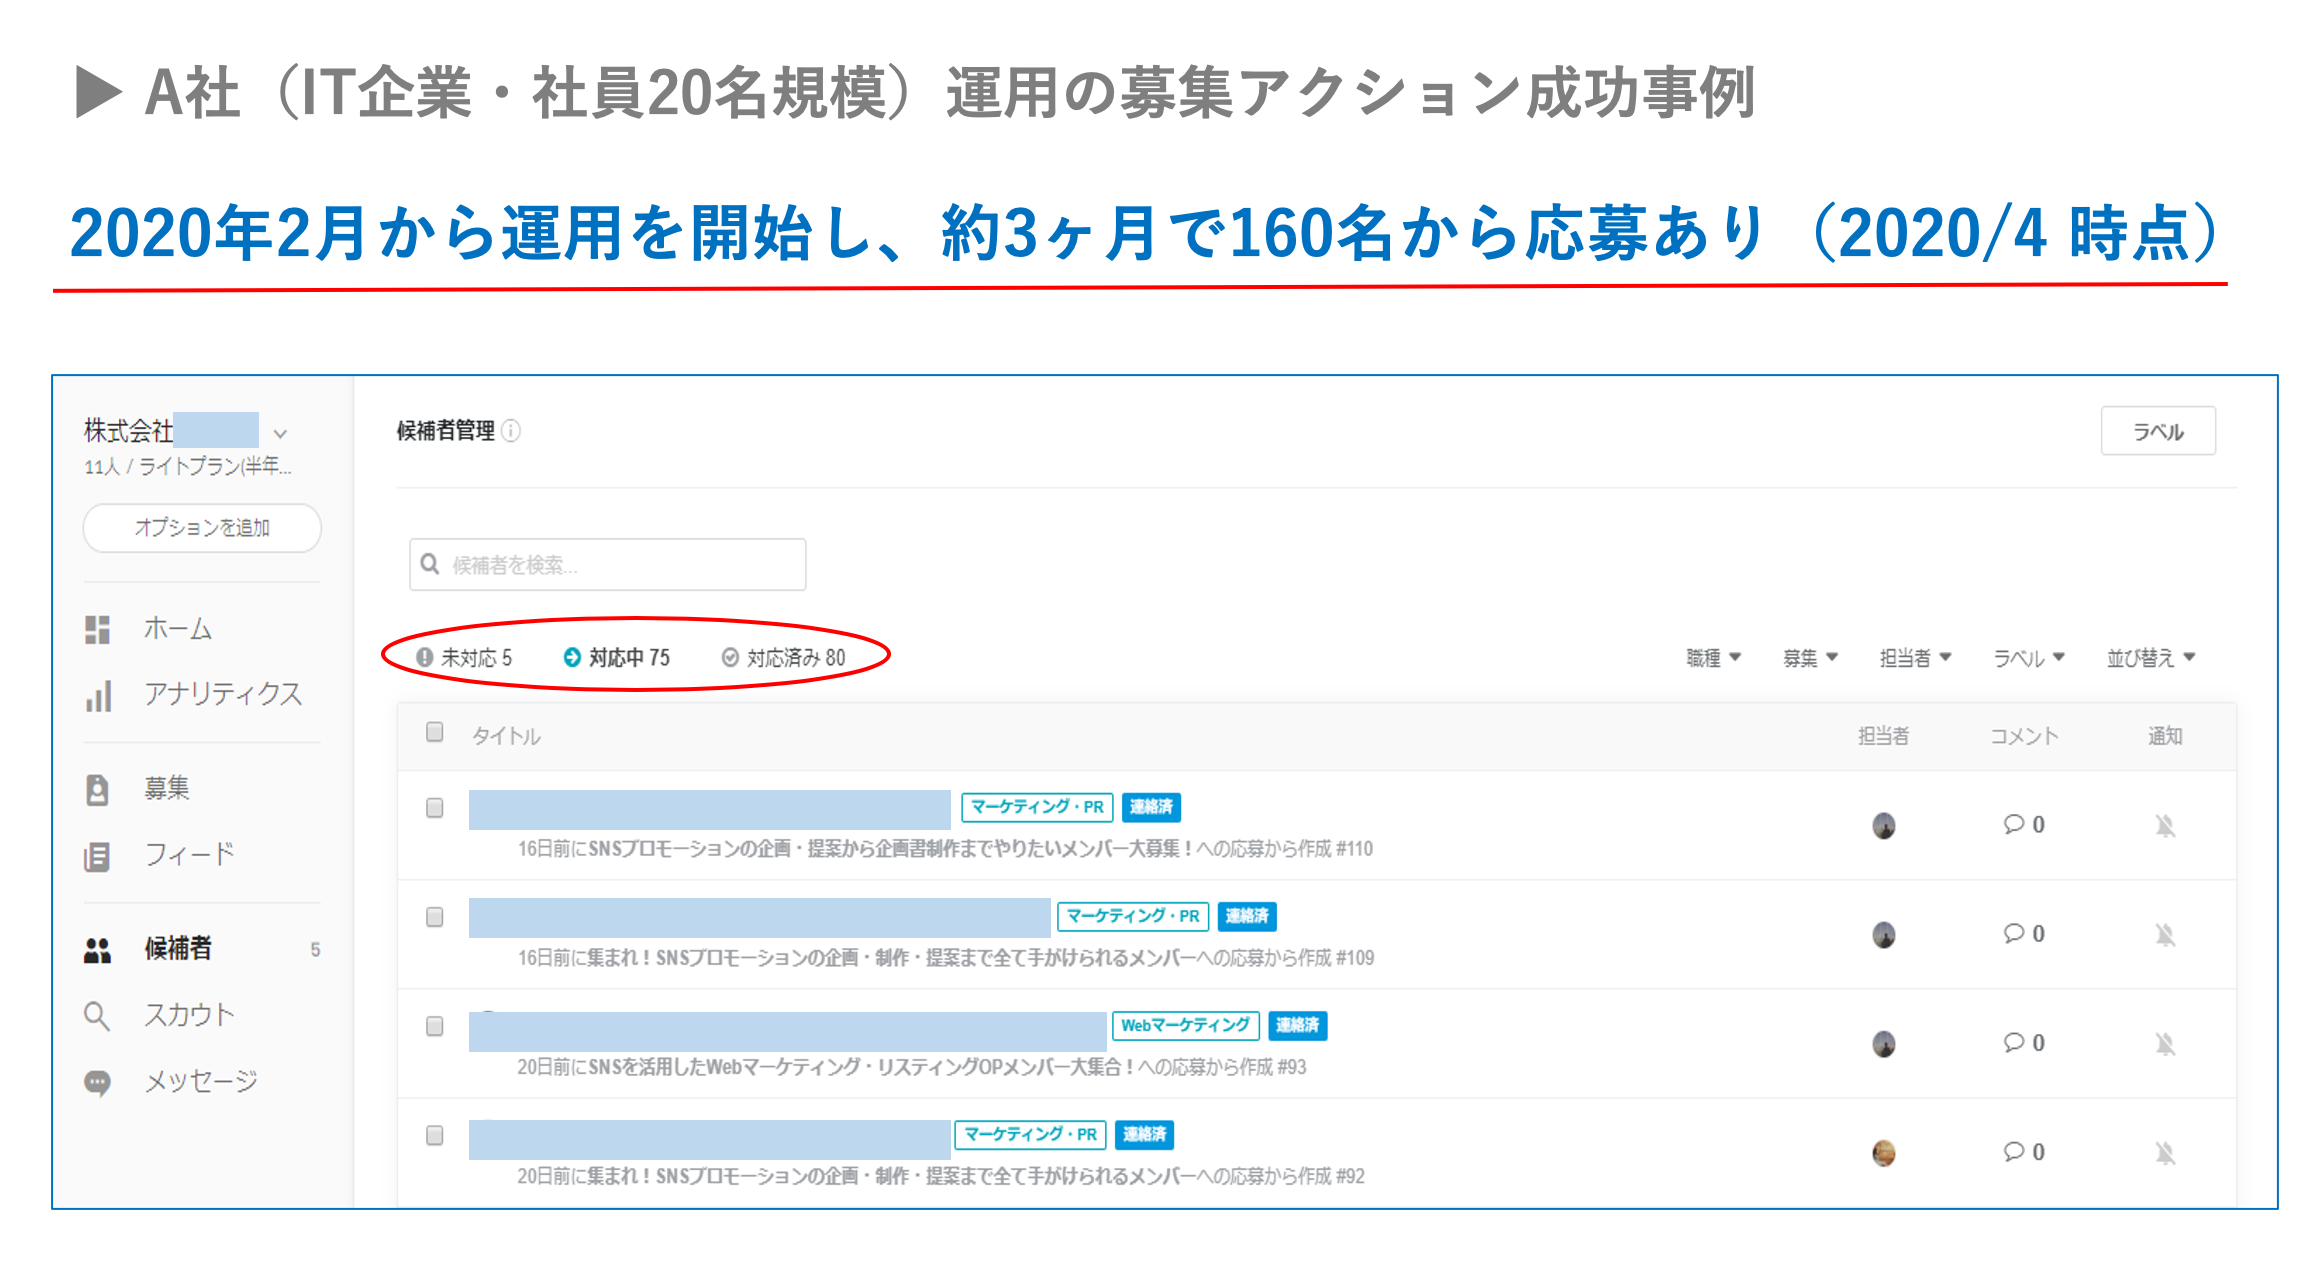Image resolution: width=2314 pixels, height=1268 pixels.
Task: Click the オプションを追加 button
Action: [x=202, y=528]
